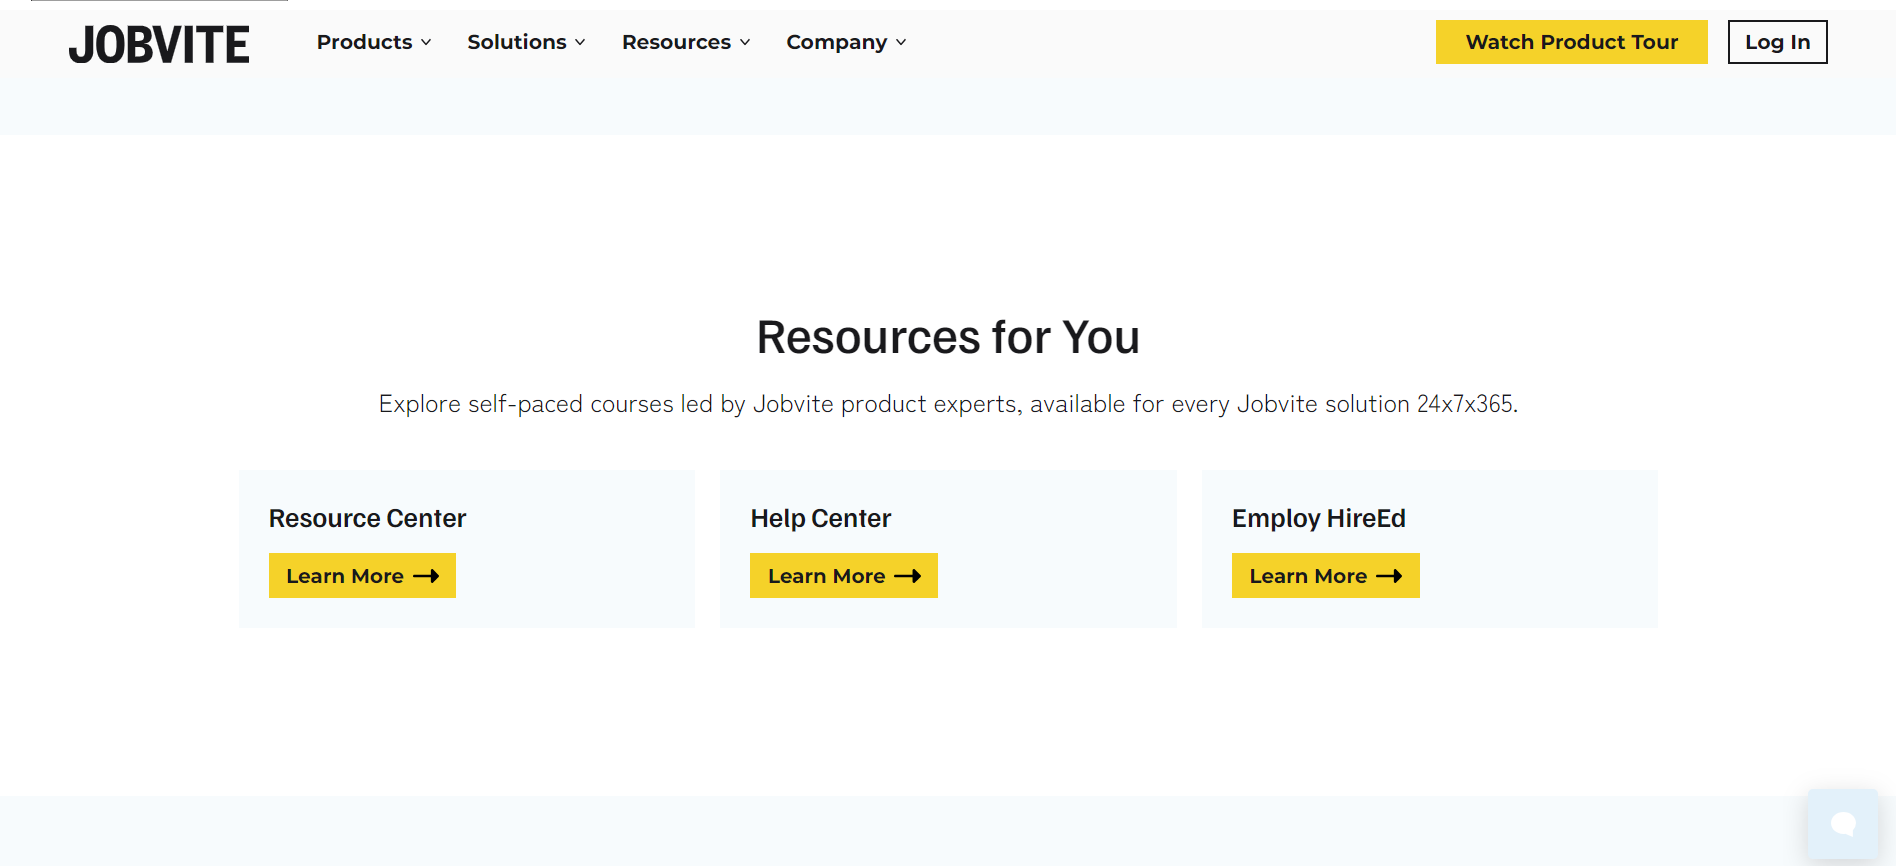
Task: Click the Resource Center card title
Action: pyautogui.click(x=367, y=518)
